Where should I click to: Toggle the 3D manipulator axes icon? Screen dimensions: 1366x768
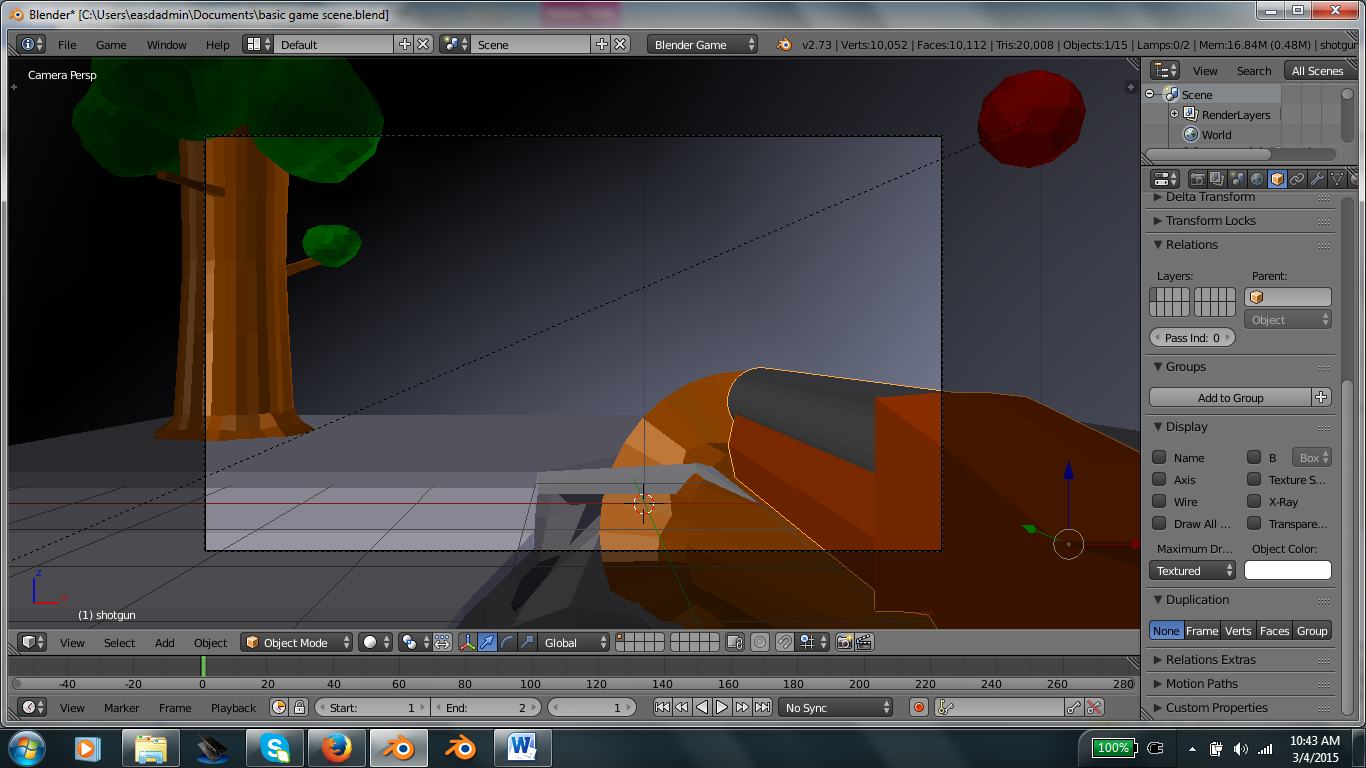tap(467, 642)
